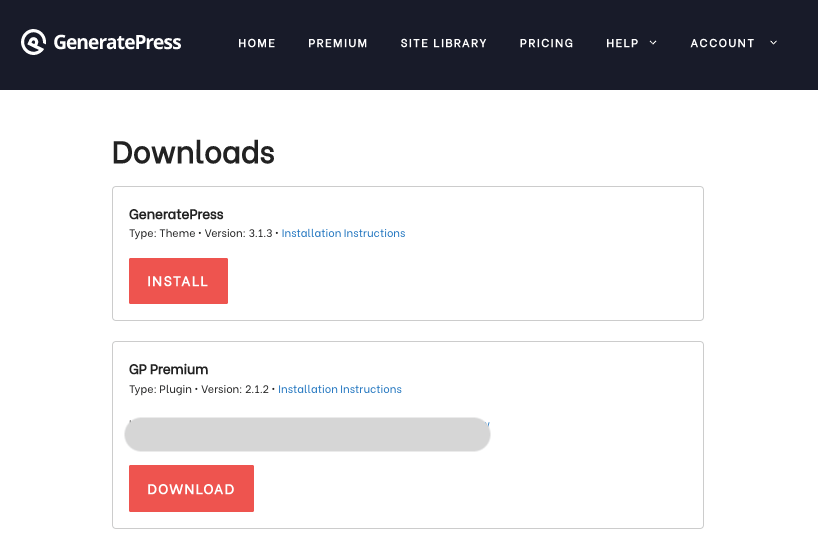Open Installation Instructions for GP Premium plugin
This screenshot has height=557, width=818.
coord(340,389)
